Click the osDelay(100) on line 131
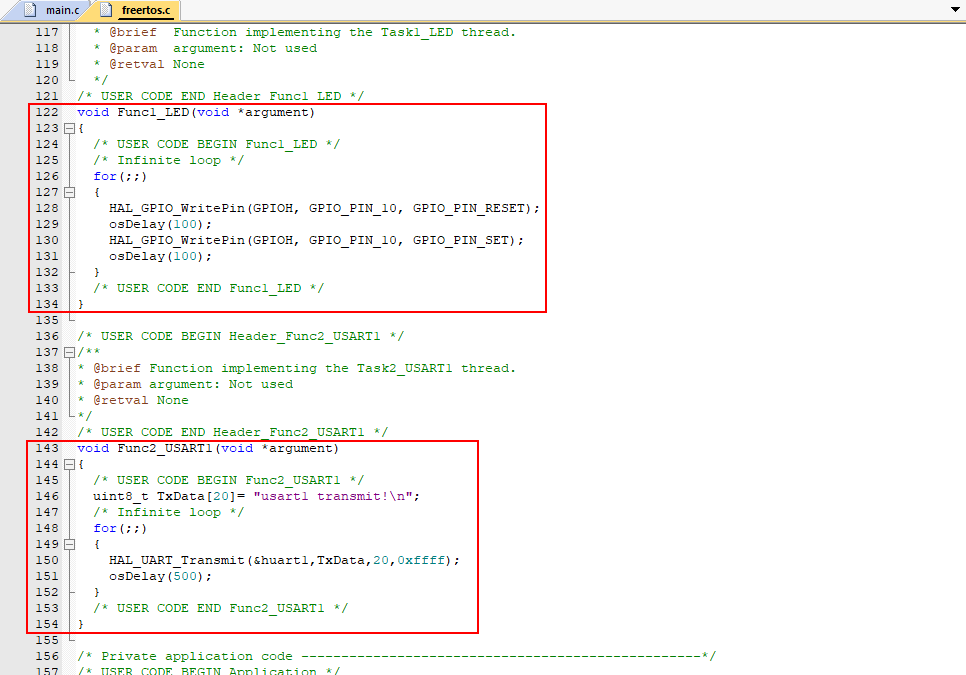This screenshot has height=675, width=966. (x=160, y=256)
